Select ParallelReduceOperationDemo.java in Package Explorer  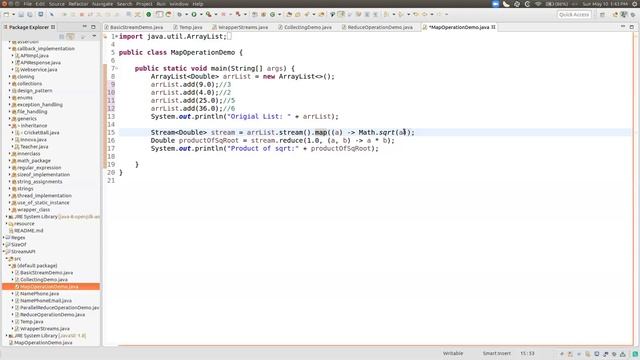60,308
